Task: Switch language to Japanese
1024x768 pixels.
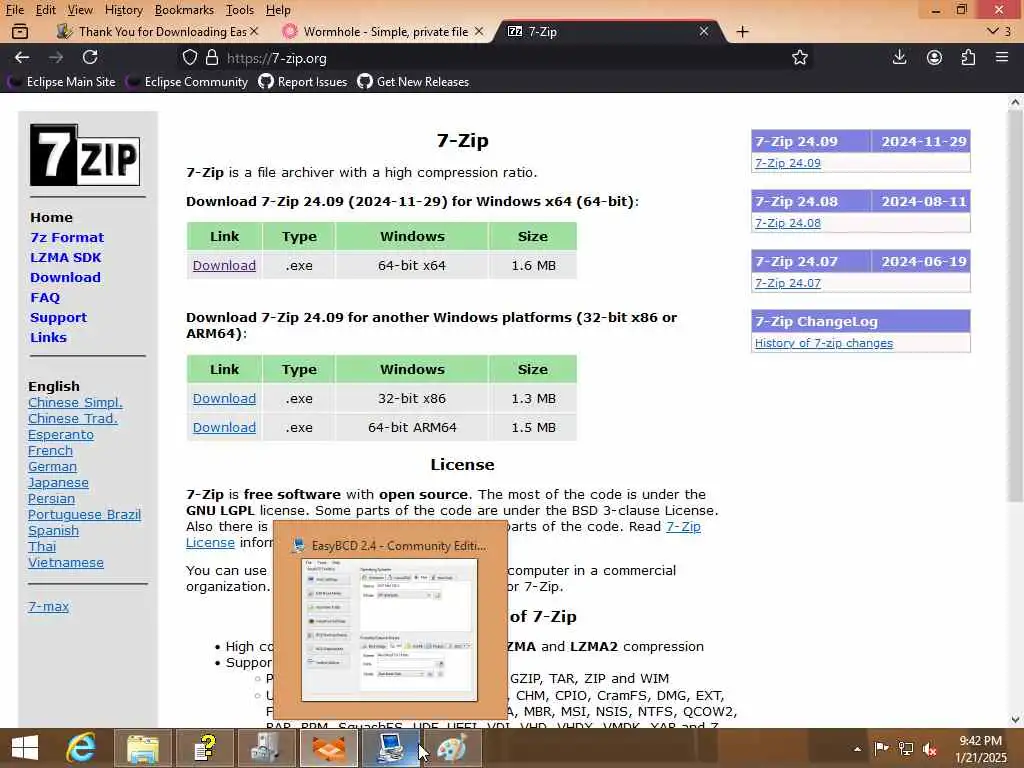Action: pos(58,483)
